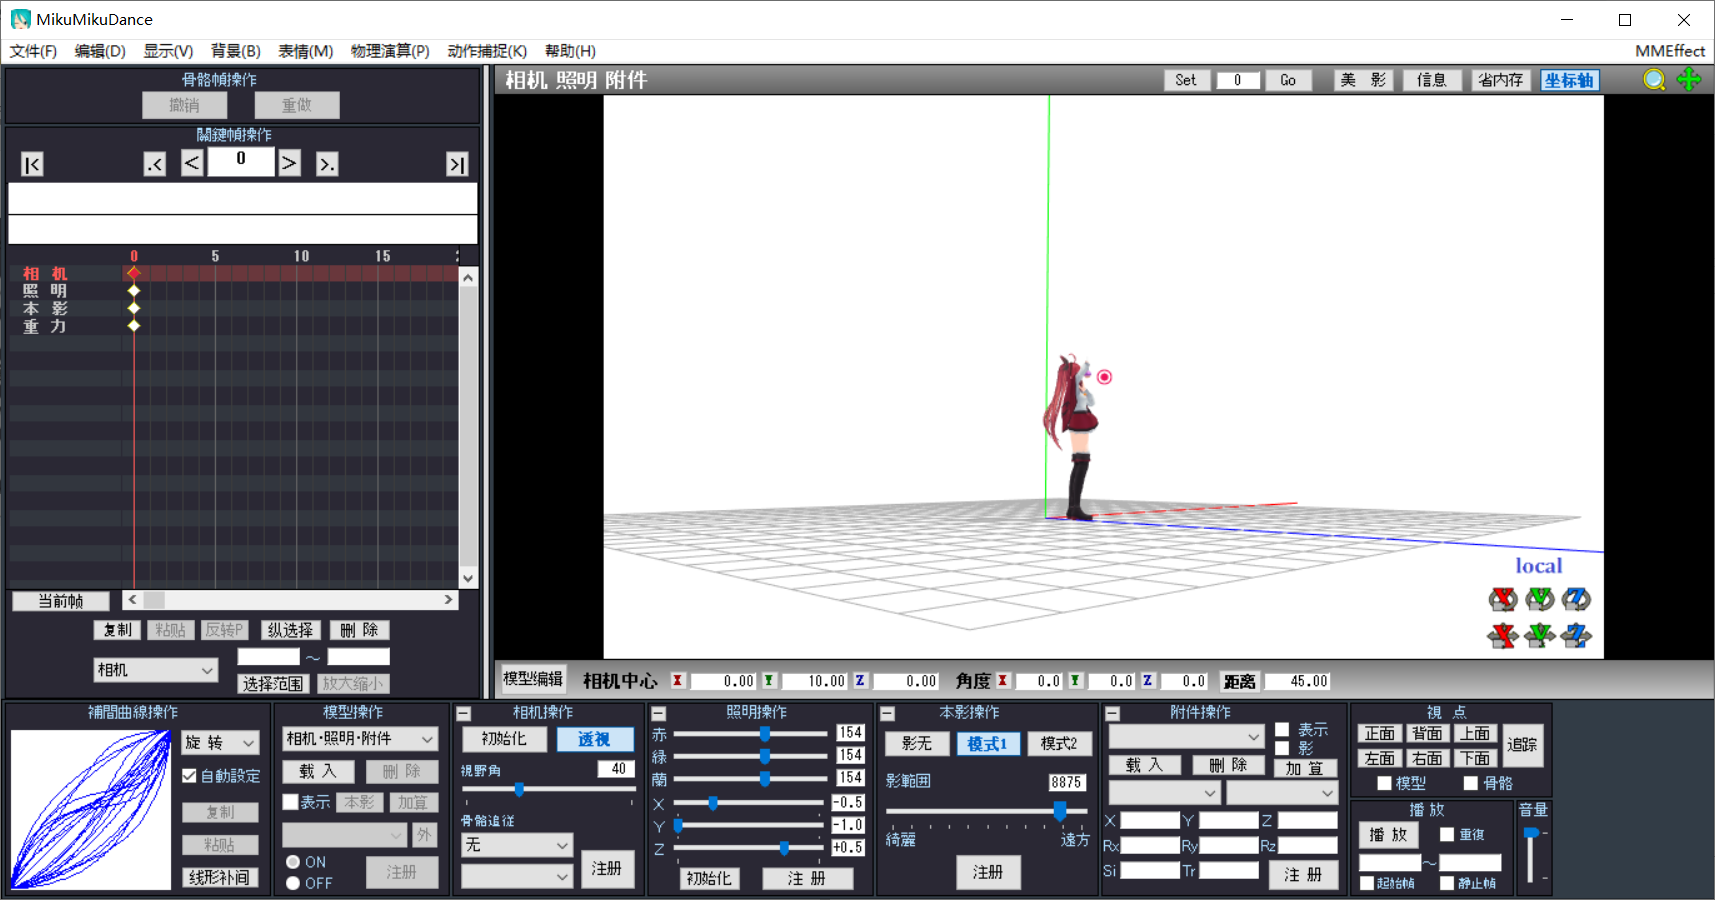Open the 显示(V) menu
The width and height of the screenshot is (1715, 900).
[x=168, y=51]
